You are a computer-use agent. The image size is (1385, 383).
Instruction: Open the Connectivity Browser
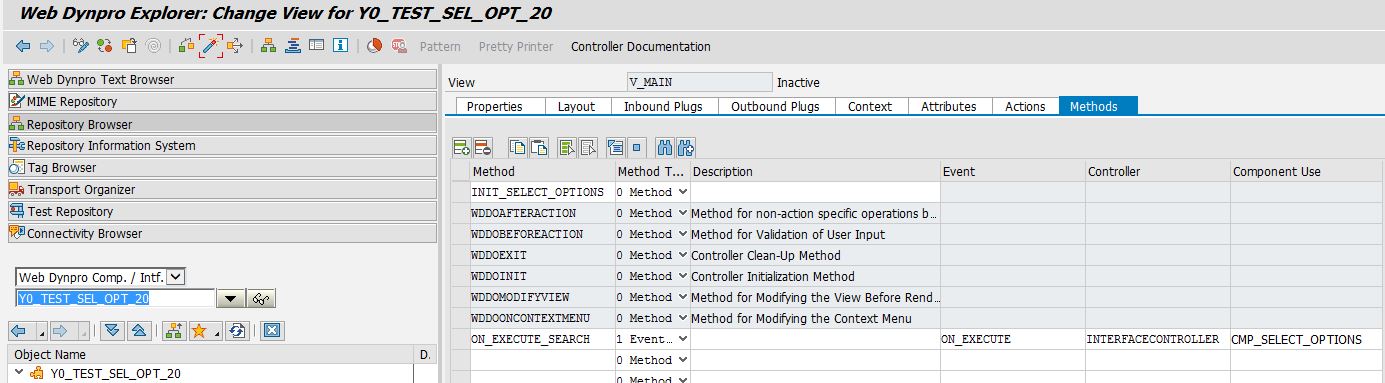pos(222,233)
